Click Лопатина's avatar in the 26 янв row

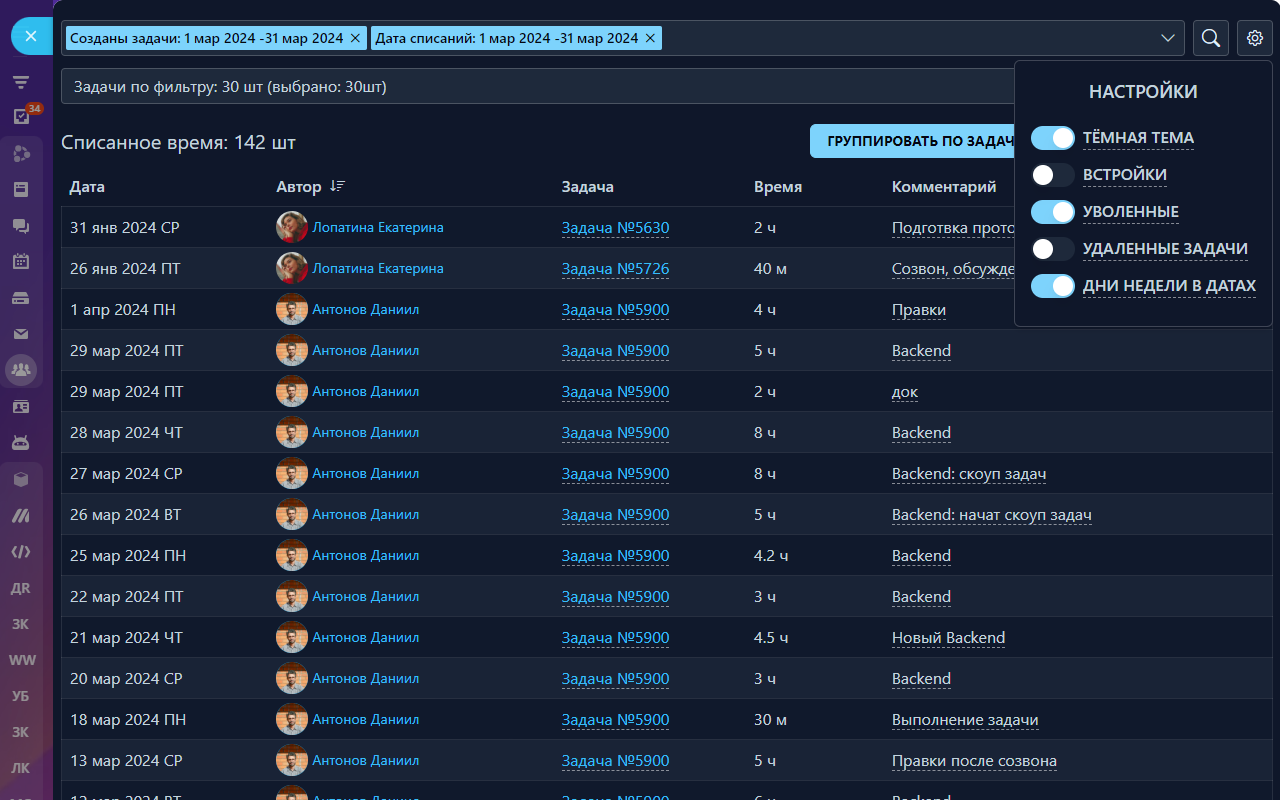(x=292, y=269)
